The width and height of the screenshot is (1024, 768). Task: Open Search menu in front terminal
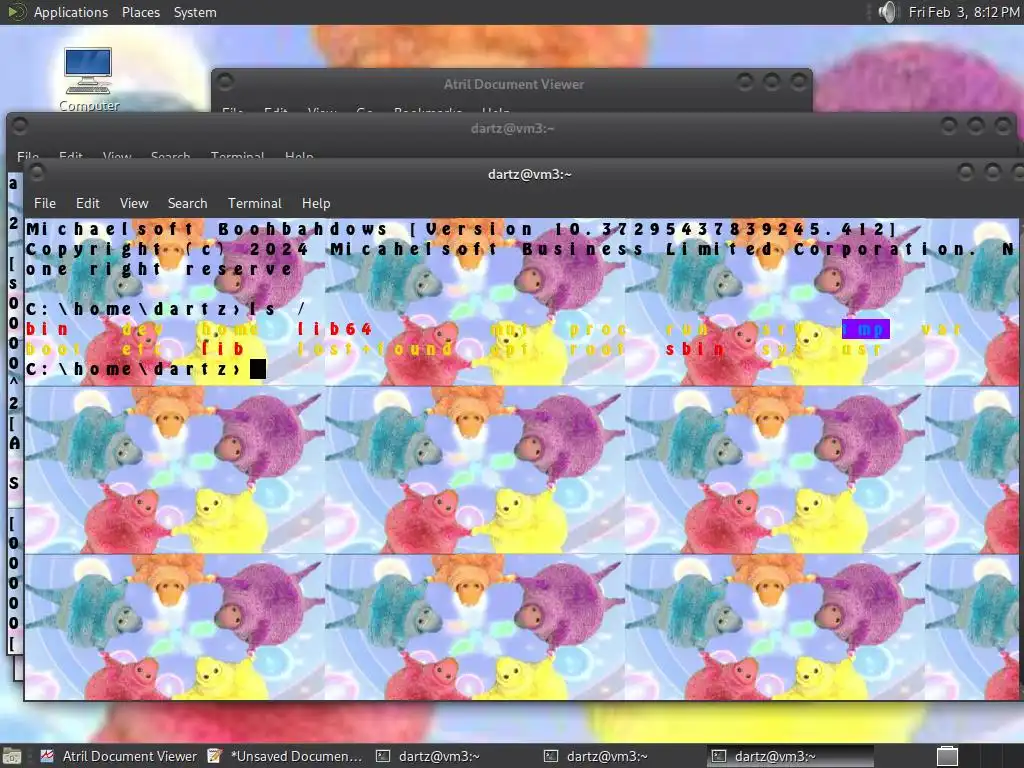[187, 203]
